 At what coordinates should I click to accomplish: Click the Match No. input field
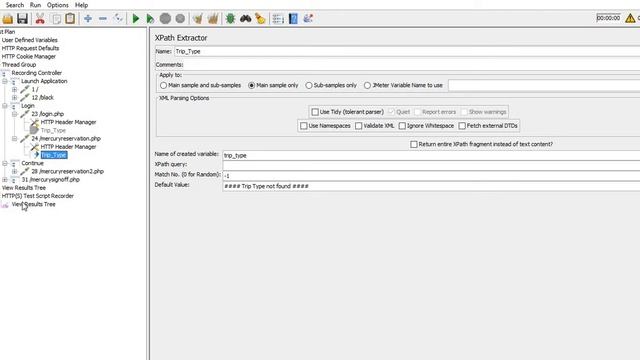point(431,176)
